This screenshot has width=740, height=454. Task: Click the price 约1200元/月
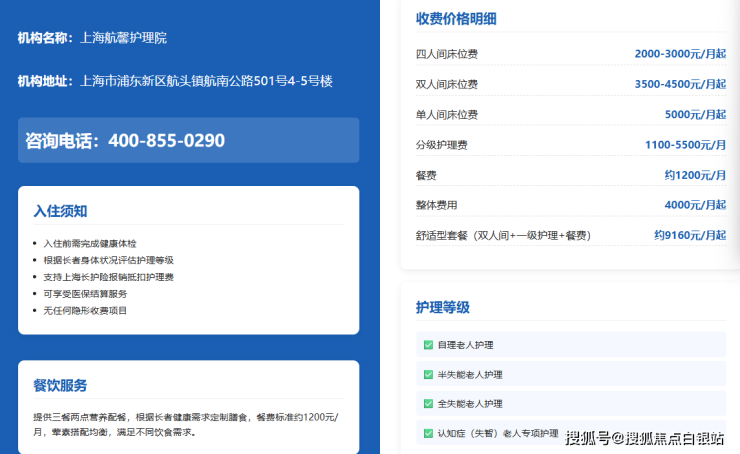[x=696, y=175]
